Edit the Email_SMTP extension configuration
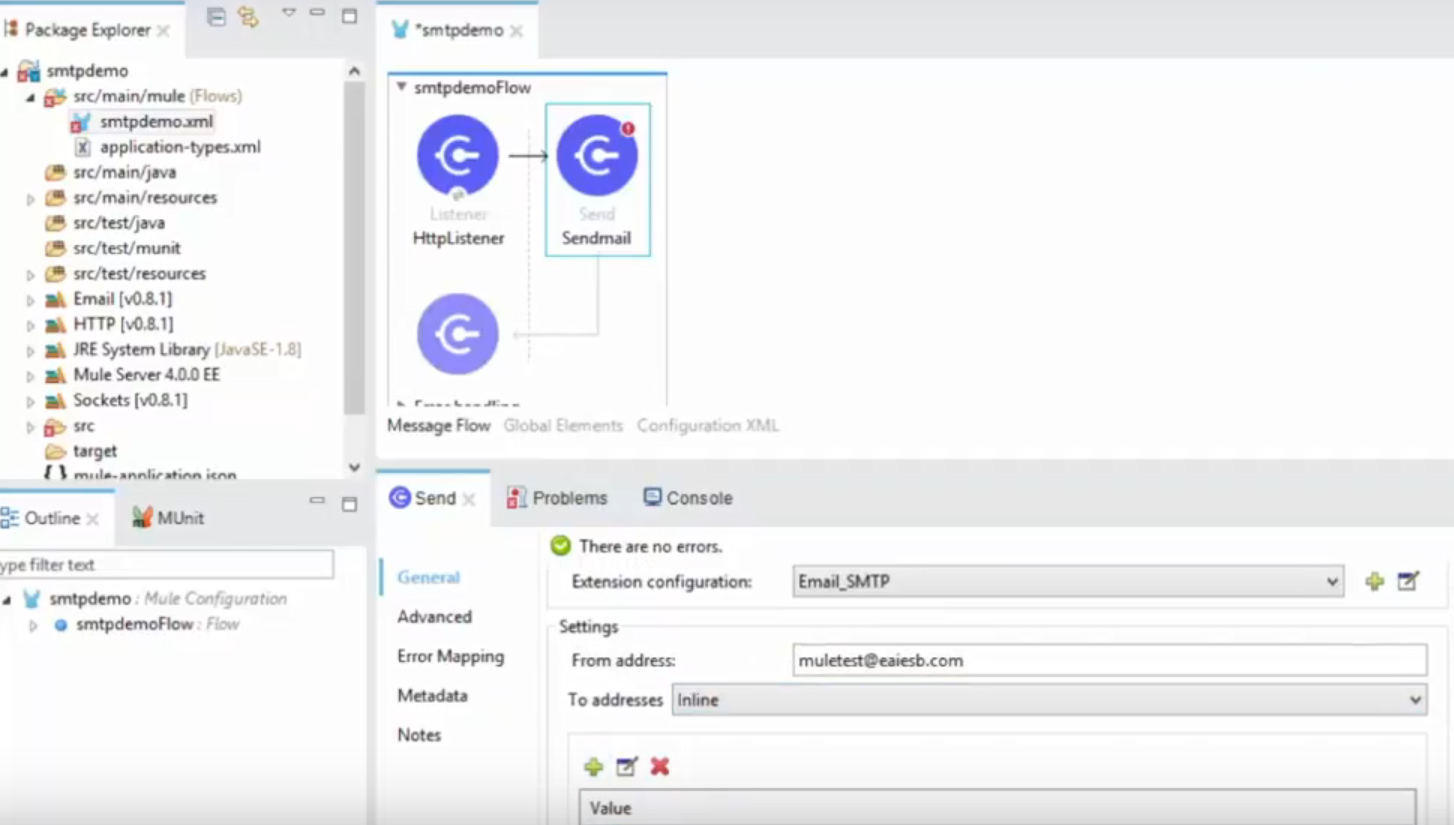 (x=1408, y=581)
